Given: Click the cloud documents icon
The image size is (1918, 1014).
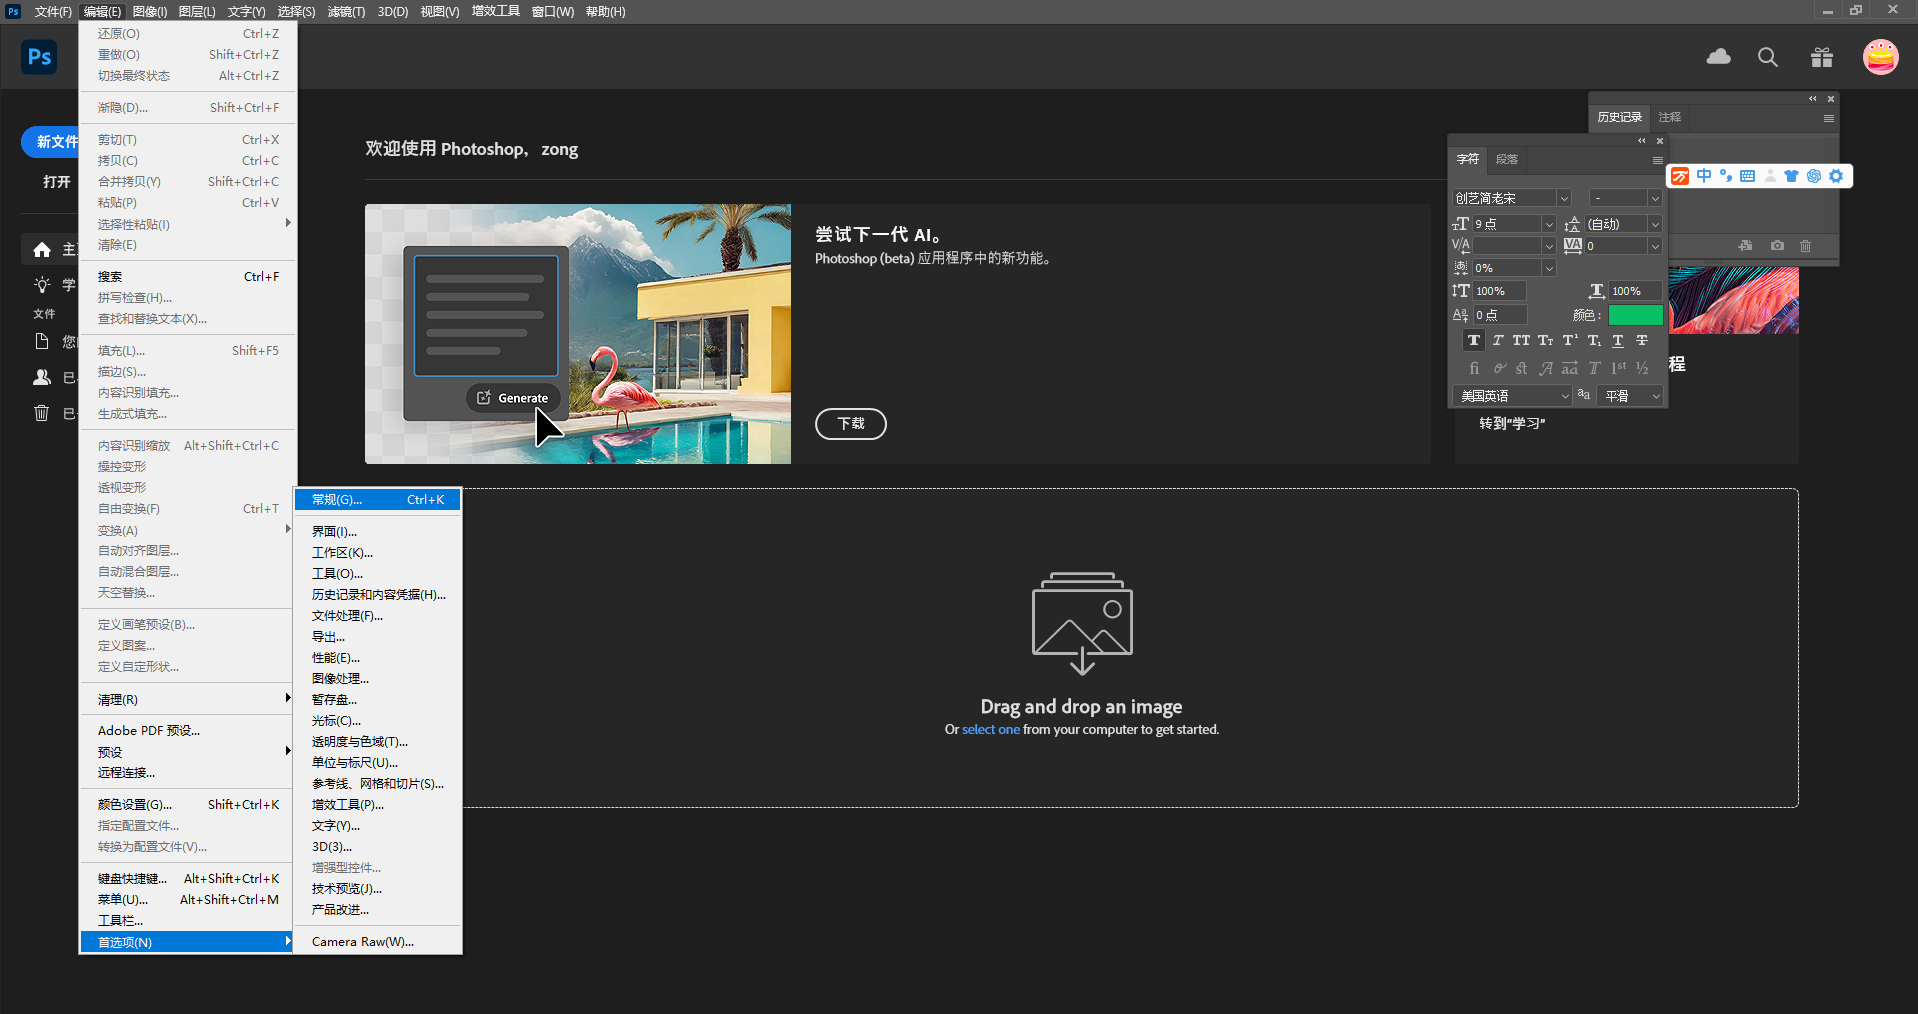Looking at the screenshot, I should click(1718, 57).
